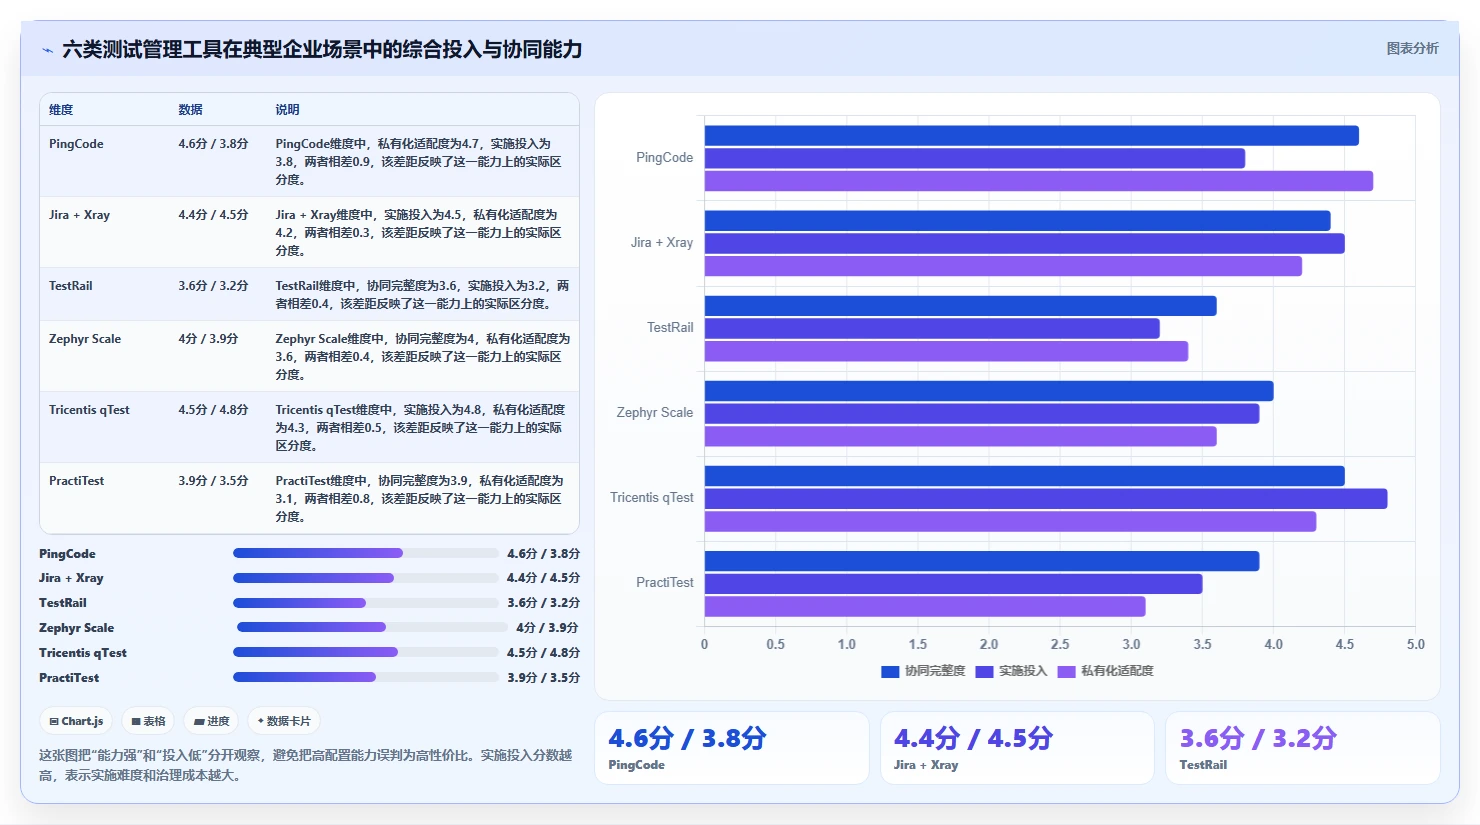This screenshot has width=1480, height=825.
Task: Open the PingCode 4.6分 / 3.8分 data card
Action: tap(732, 748)
